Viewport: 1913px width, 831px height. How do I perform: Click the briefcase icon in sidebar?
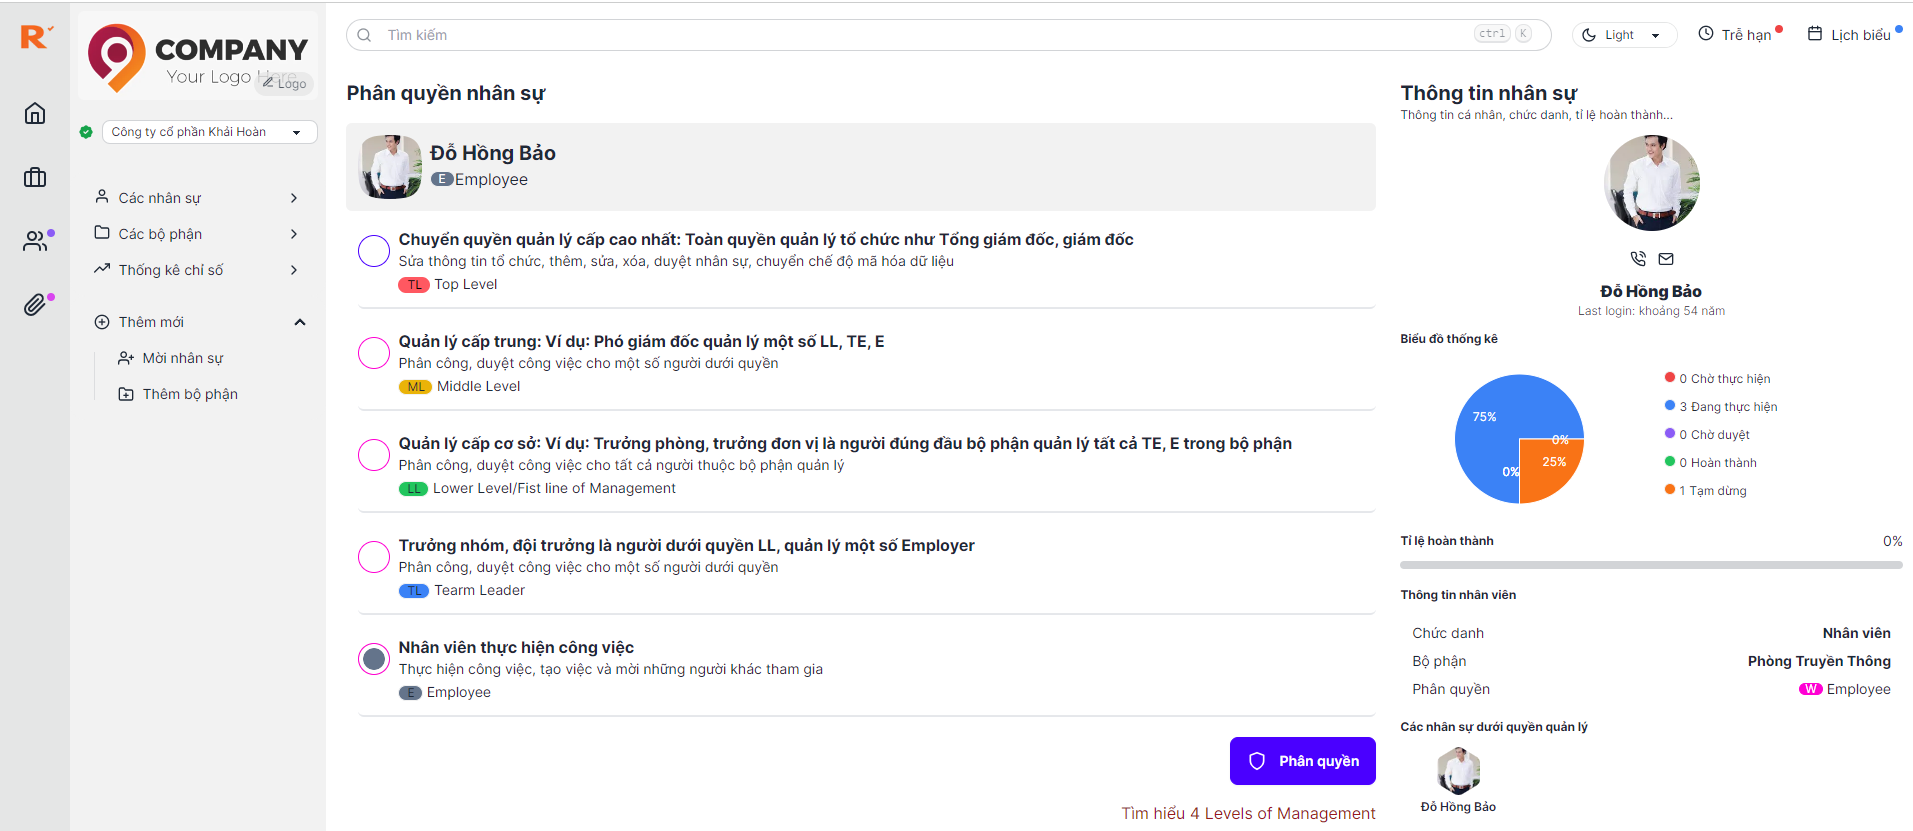(35, 177)
